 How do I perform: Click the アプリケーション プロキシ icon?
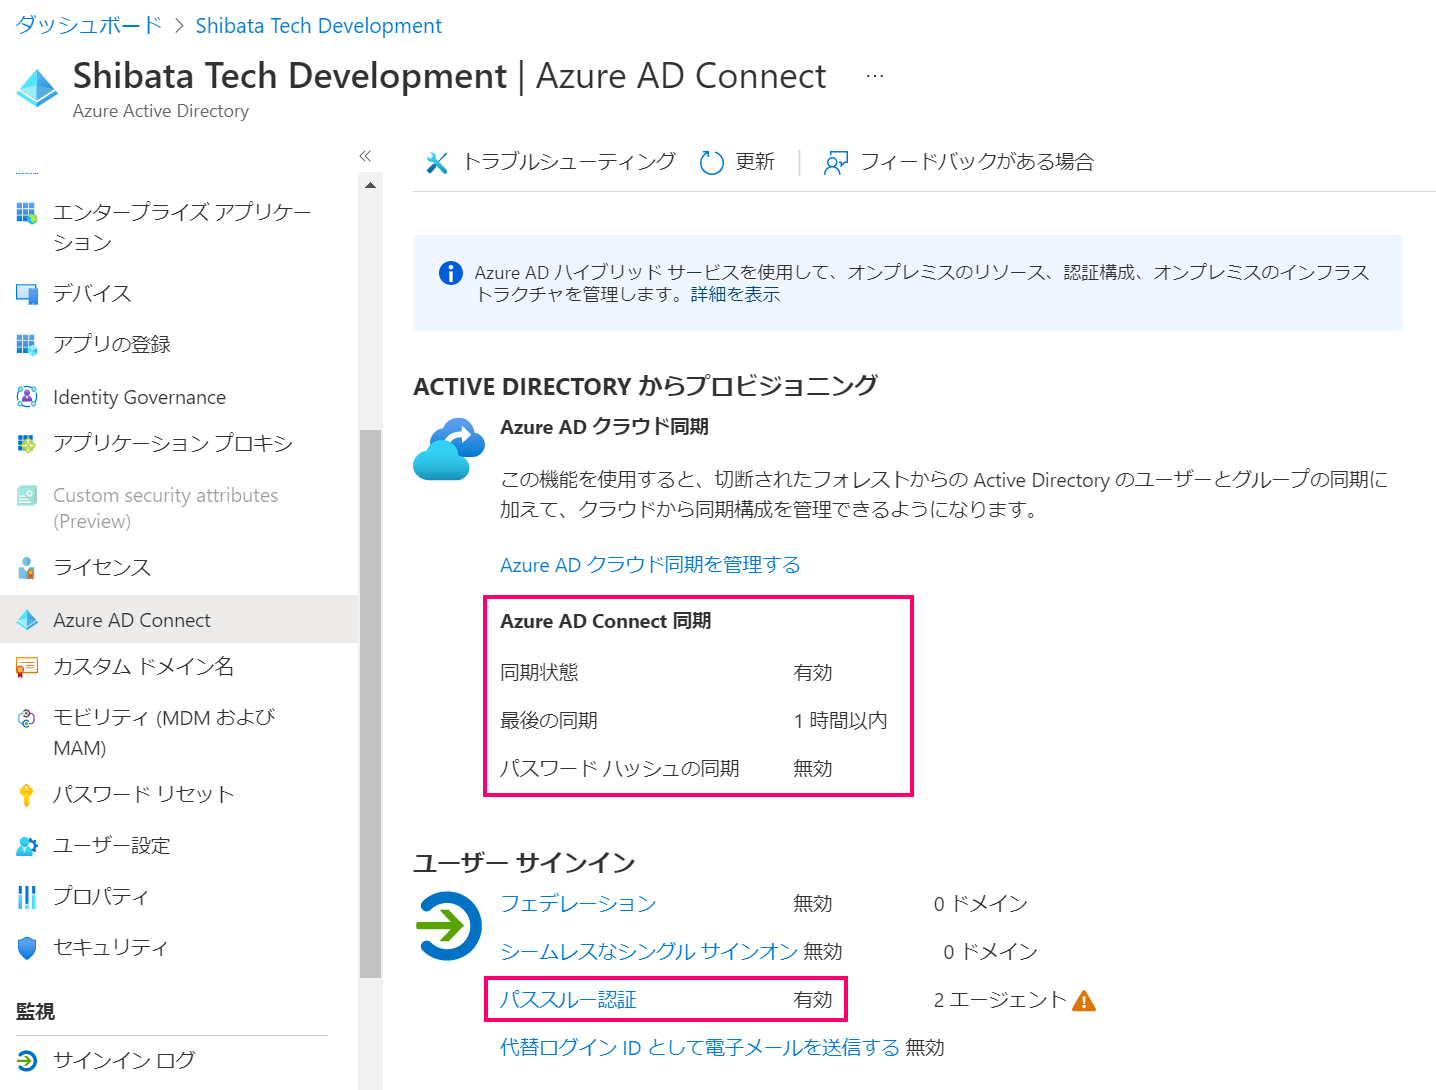point(27,443)
